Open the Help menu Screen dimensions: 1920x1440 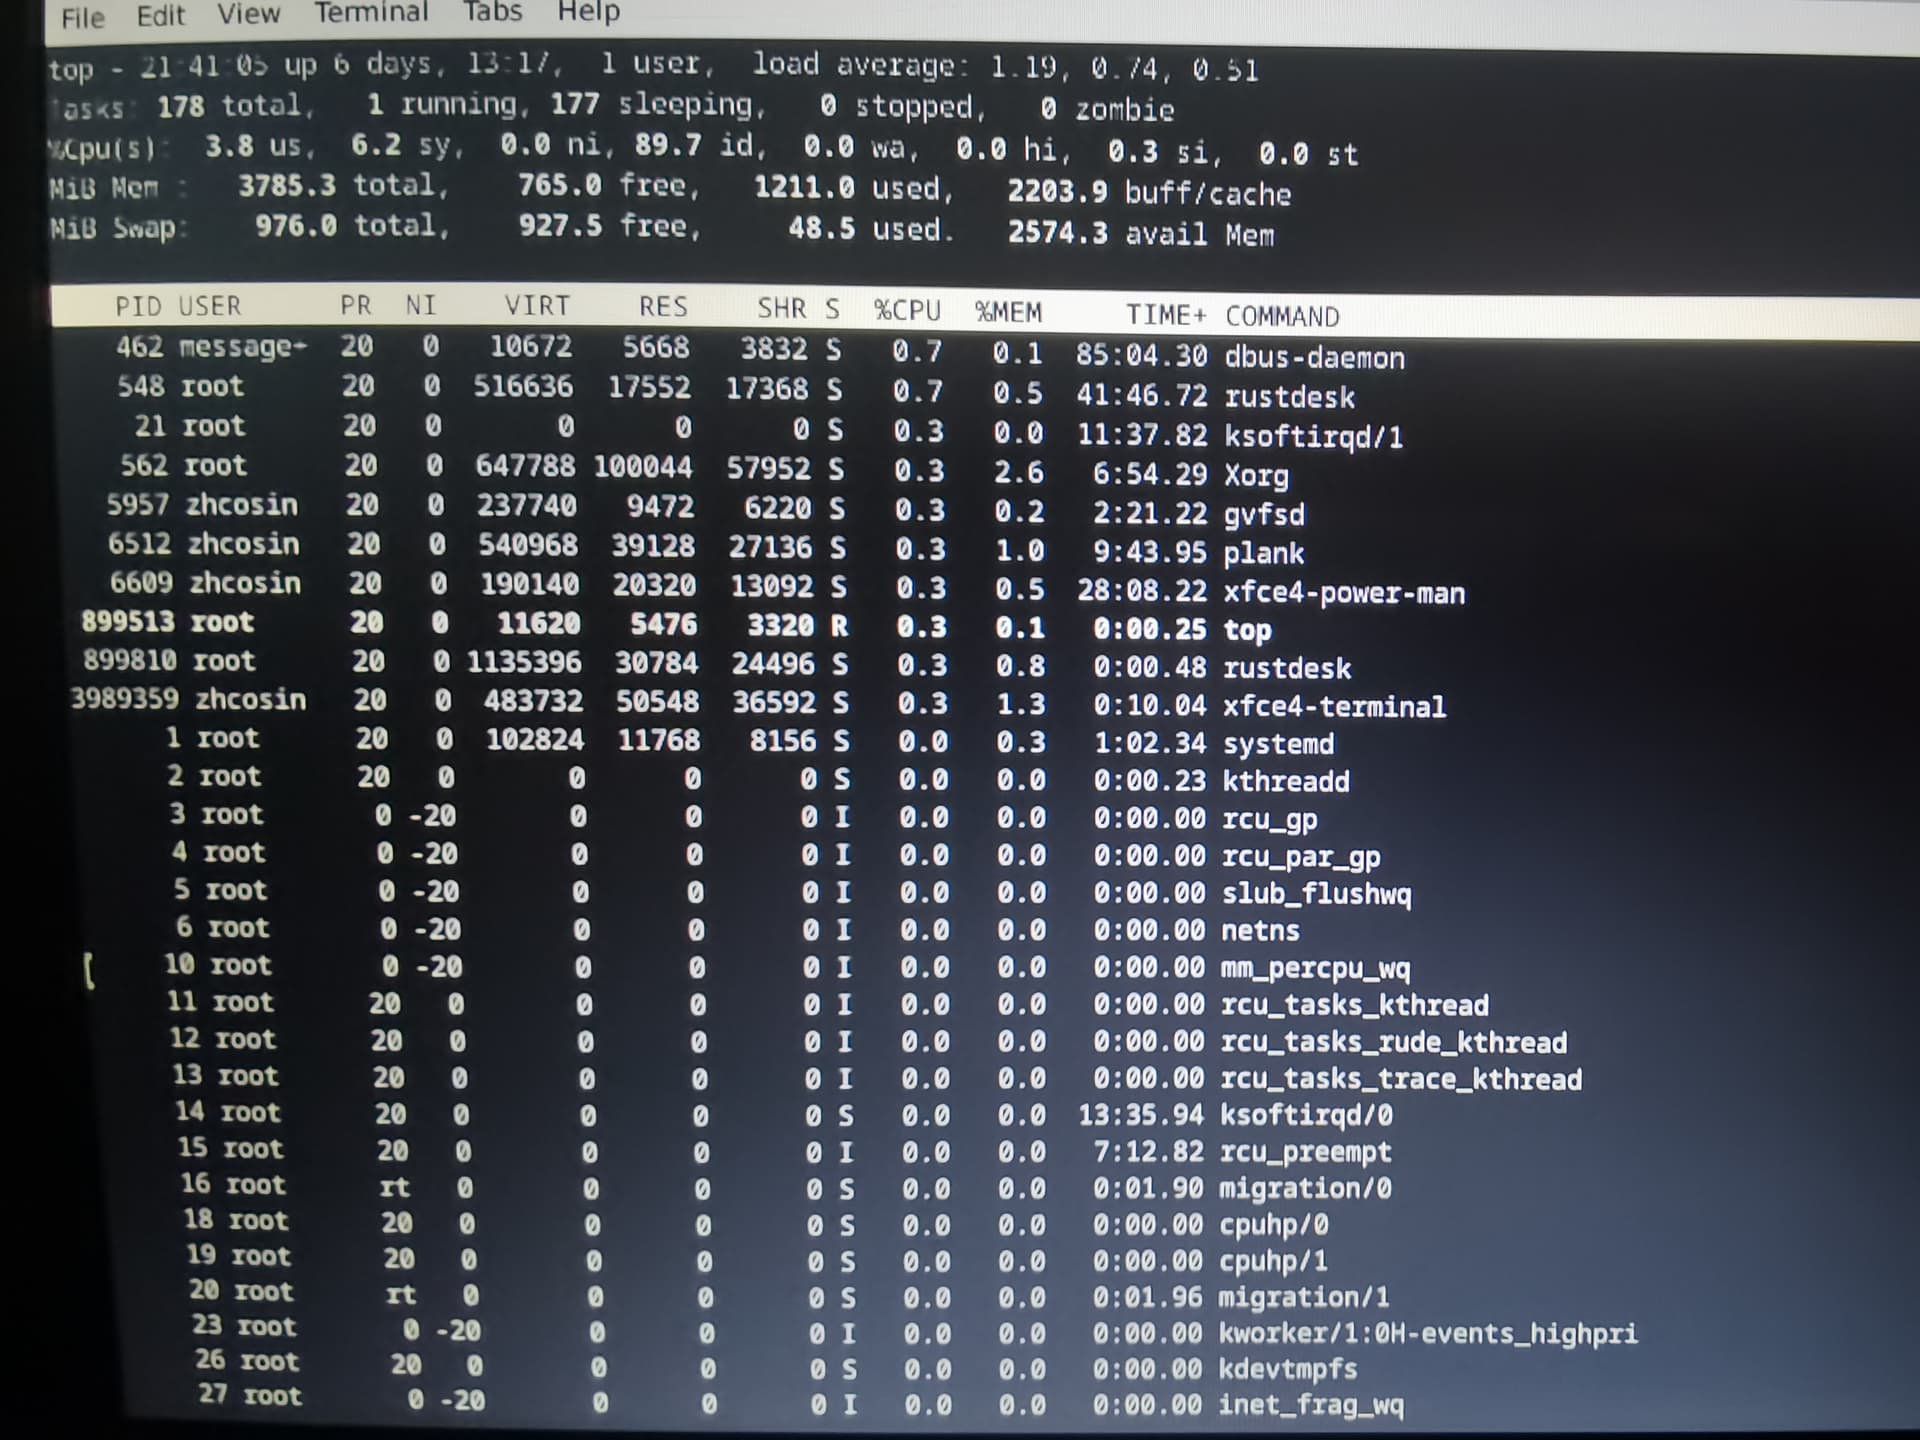[588, 11]
